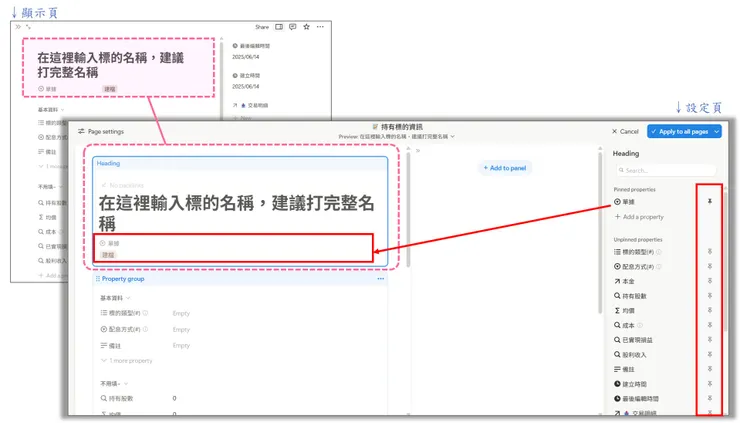Open side peek layout icon in back window
This screenshot has height=423, width=740.
[279, 27]
